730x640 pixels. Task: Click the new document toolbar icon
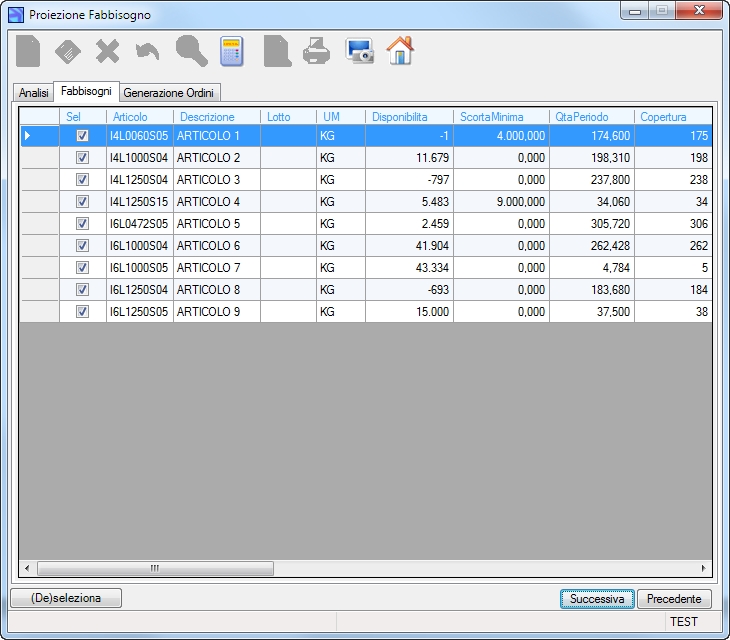[28, 51]
